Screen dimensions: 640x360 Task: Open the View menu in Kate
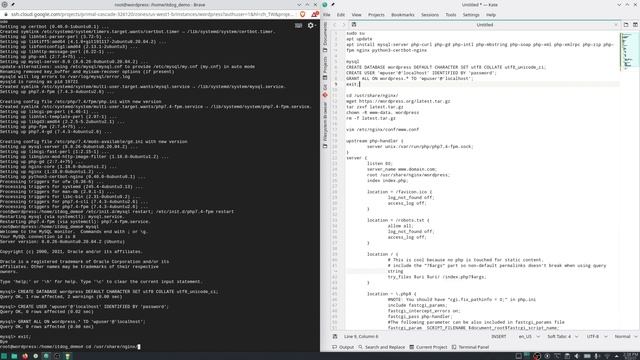click(x=356, y=15)
